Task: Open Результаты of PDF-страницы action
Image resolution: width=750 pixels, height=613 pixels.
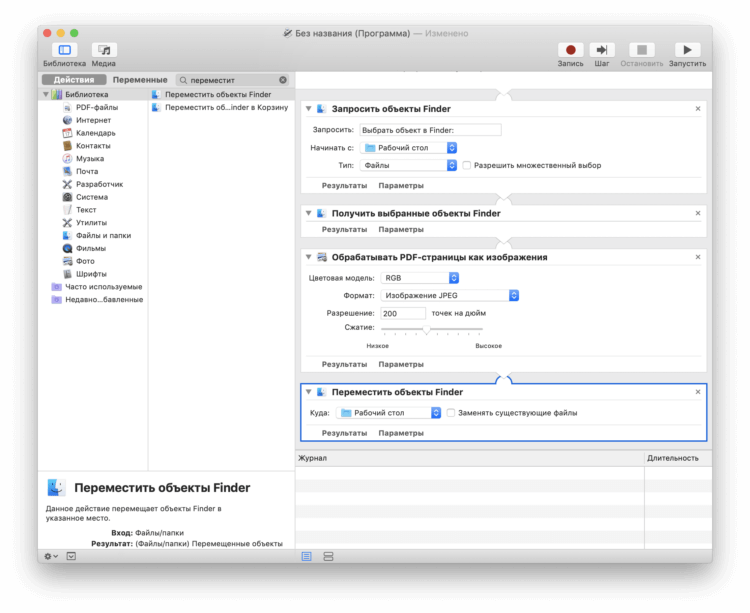Action: pos(344,364)
